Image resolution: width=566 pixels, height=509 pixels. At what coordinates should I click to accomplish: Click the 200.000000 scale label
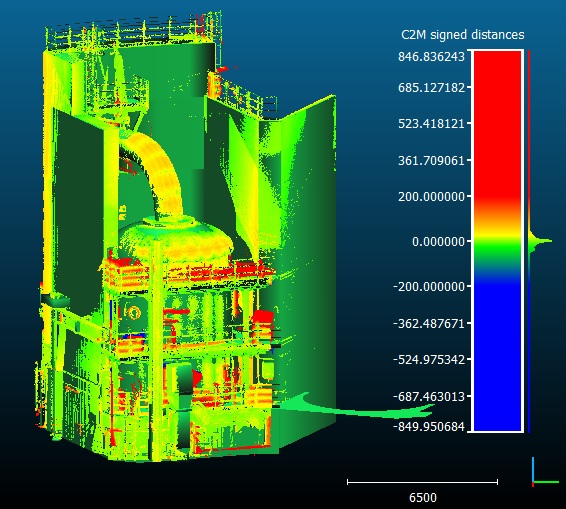431,197
